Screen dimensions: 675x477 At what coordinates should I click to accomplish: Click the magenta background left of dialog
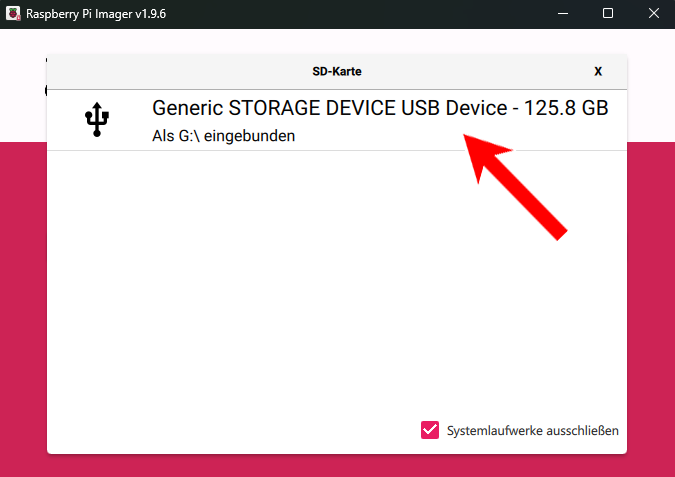(23, 300)
